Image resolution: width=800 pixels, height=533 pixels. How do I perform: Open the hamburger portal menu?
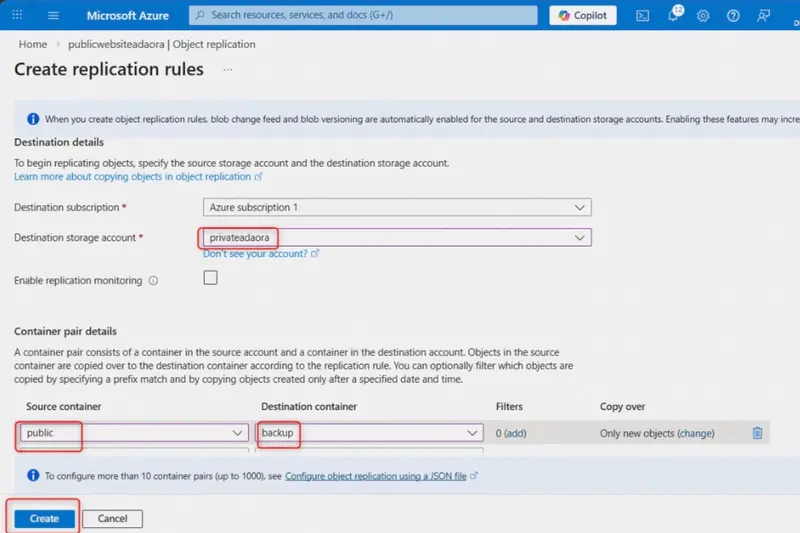click(x=53, y=15)
